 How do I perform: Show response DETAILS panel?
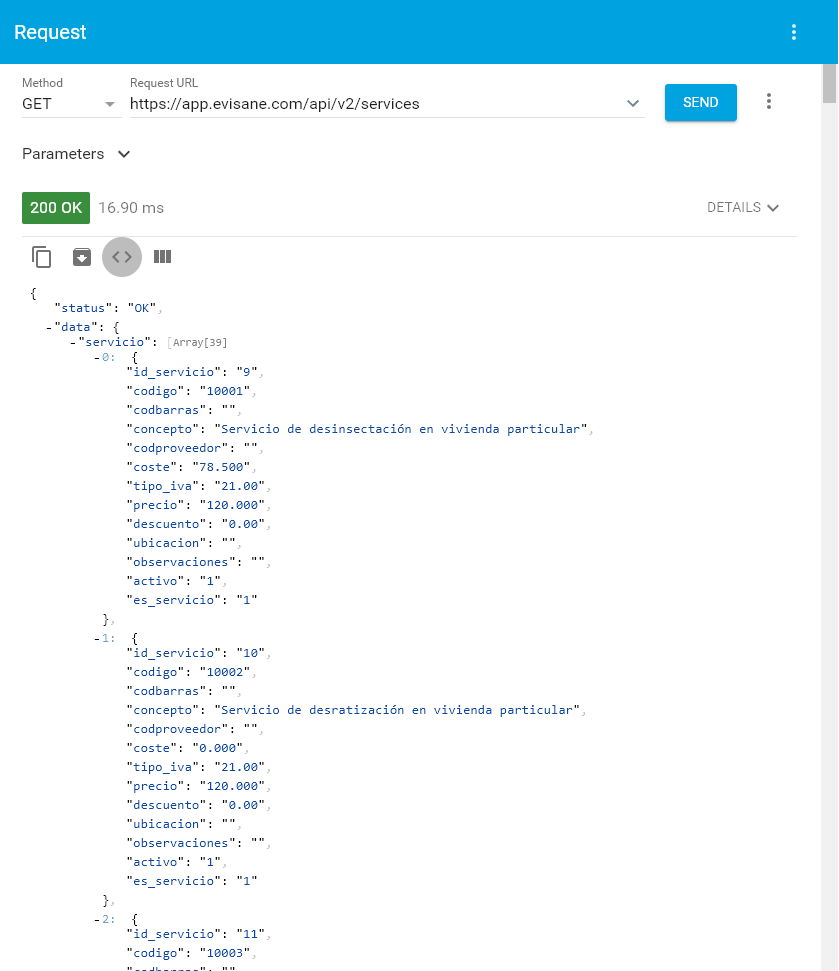coord(742,208)
